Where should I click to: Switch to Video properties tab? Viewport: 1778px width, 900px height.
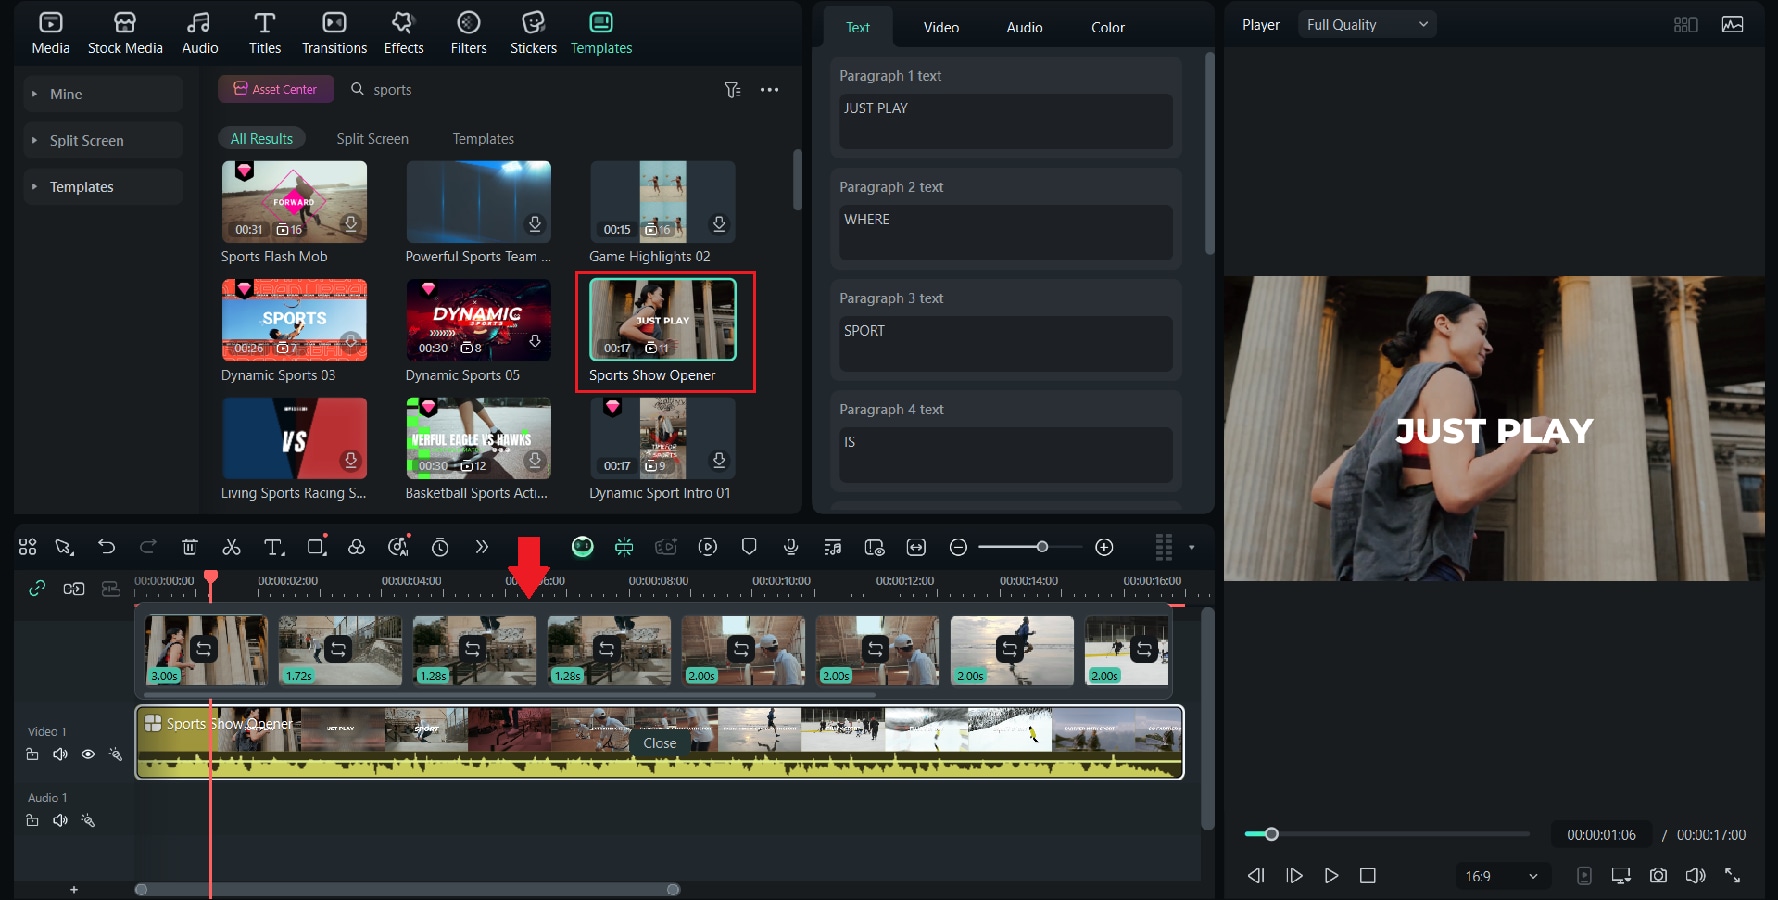coord(941,28)
